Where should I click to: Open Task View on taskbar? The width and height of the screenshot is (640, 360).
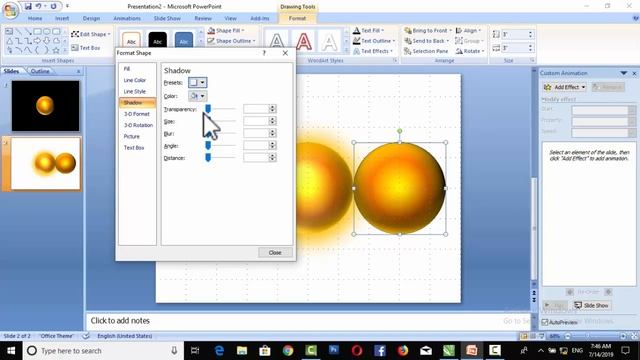(195, 351)
